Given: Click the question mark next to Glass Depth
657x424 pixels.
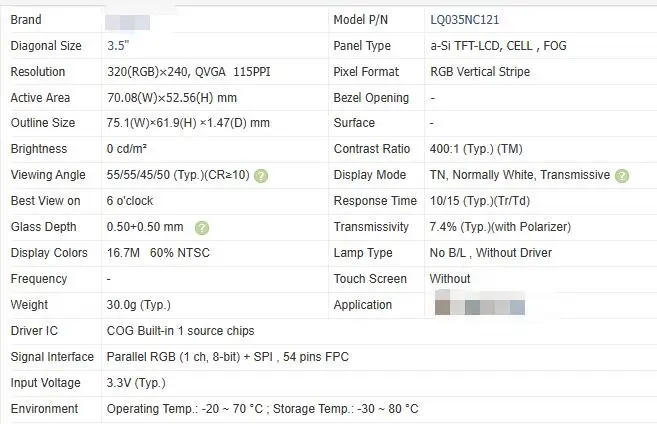Looking at the screenshot, I should [202, 227].
